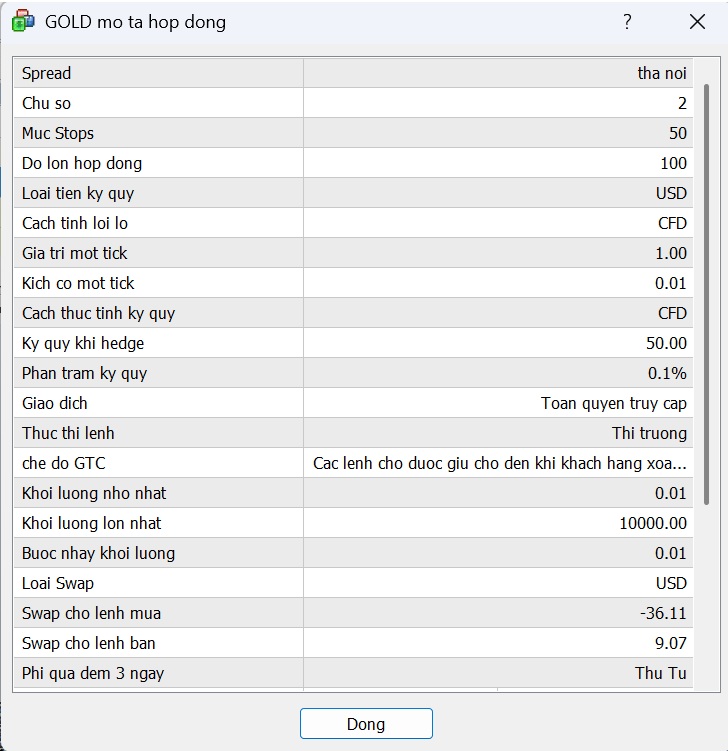Screen dimensions: 728x751
Task: Click the Ky quy khi hedge value
Action: pyautogui.click(x=666, y=343)
